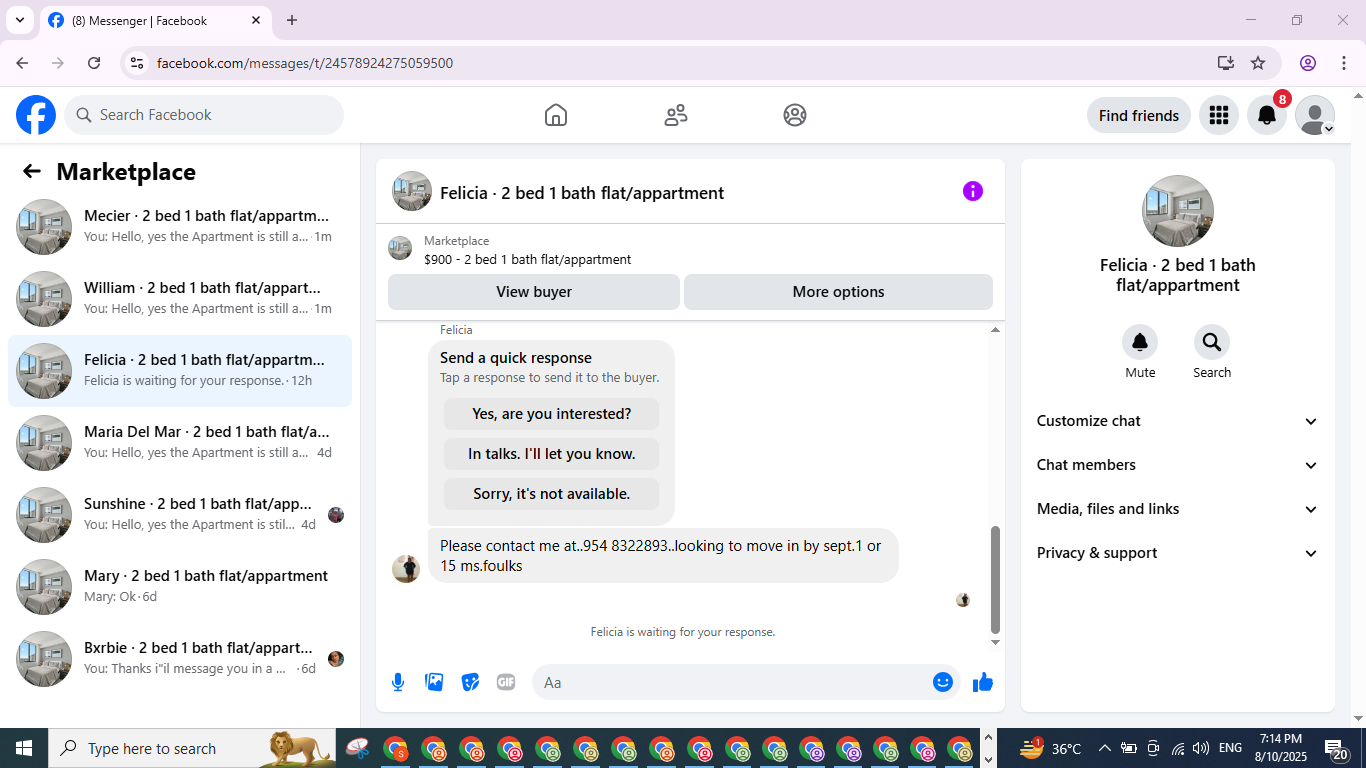
Task: Open the GIF picker icon
Action: tap(506, 682)
